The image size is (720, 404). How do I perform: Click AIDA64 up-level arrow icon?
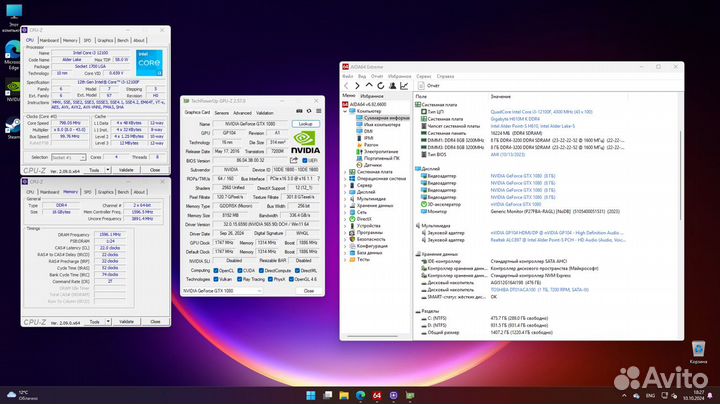(369, 86)
